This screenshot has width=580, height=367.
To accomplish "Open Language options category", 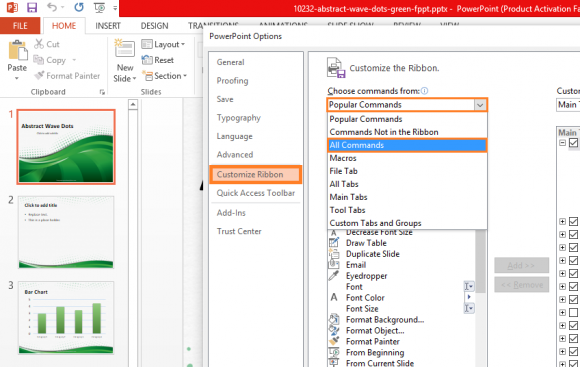I will coord(235,136).
